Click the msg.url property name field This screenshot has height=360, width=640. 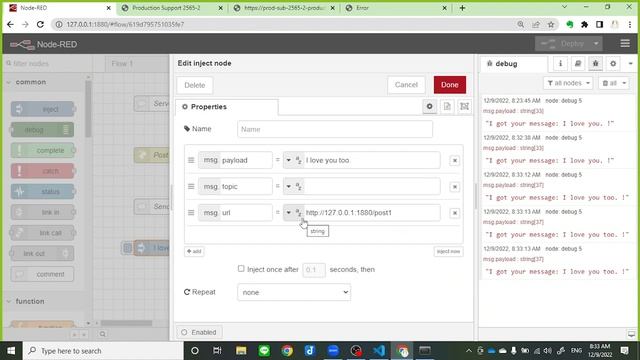[235, 213]
